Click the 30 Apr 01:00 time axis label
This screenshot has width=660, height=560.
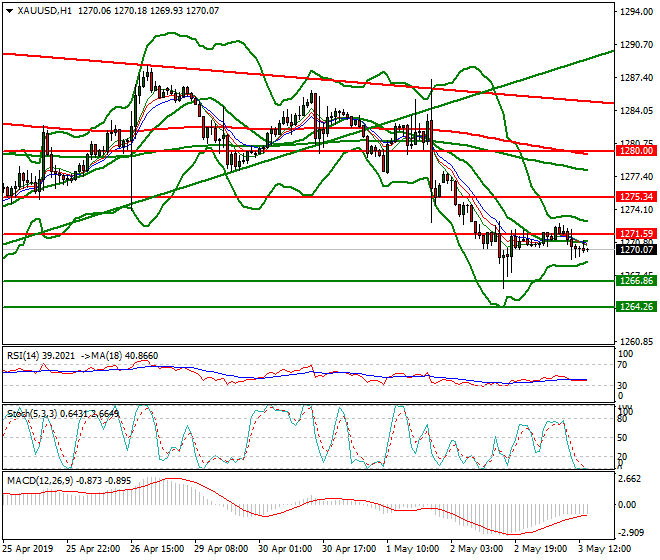pos(285,549)
